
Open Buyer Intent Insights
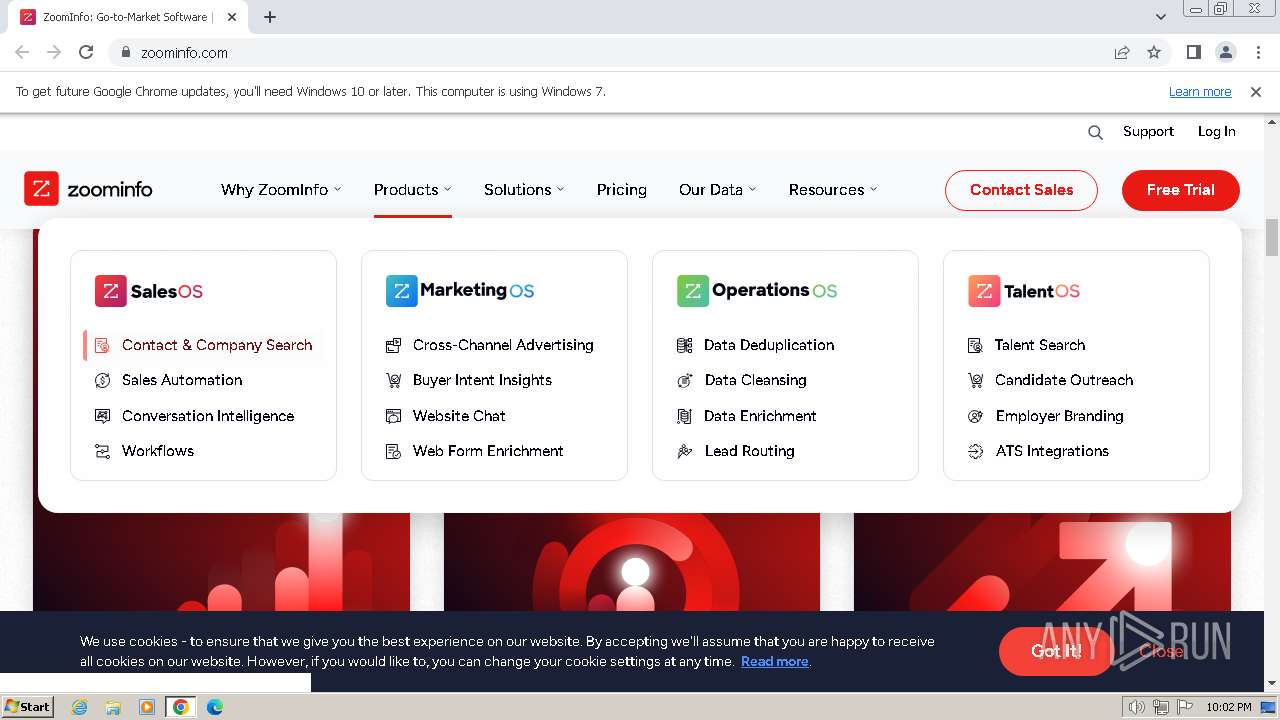(x=482, y=380)
